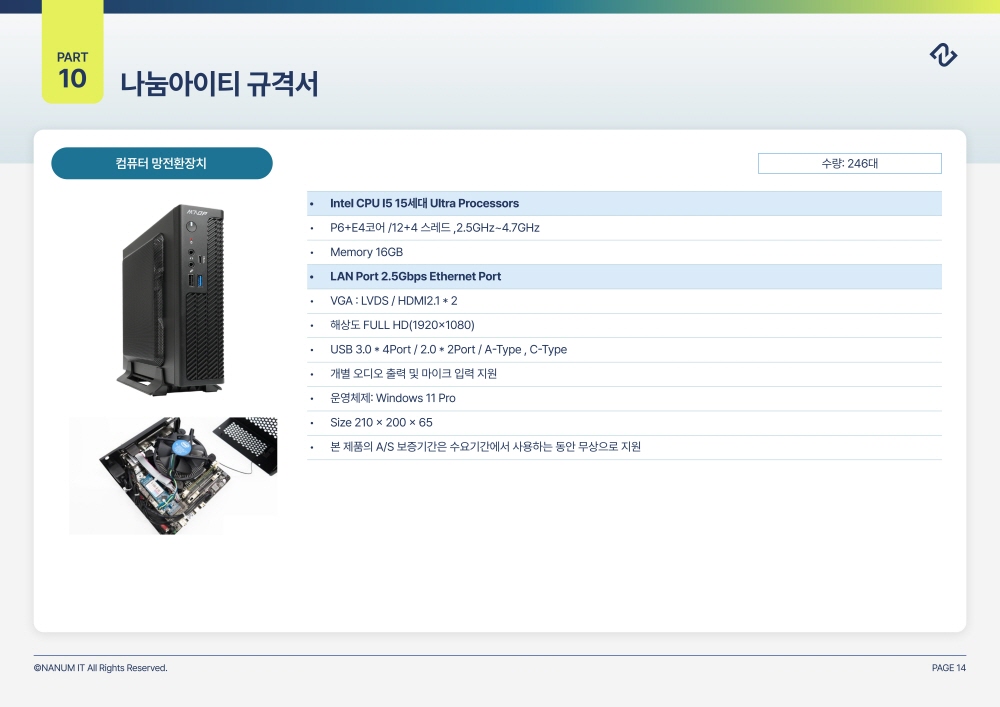Select the VGA : LVDS / HDMI2.1 line
The width and height of the screenshot is (1000, 707).
point(393,301)
